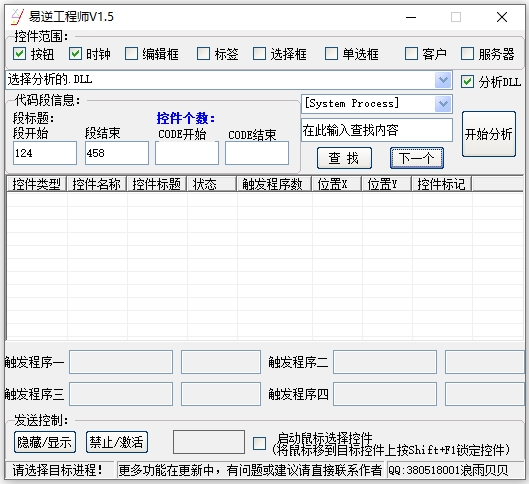This screenshot has height=484, width=529.
Task: Click first field of 触发程序四
Action: pos(385,394)
